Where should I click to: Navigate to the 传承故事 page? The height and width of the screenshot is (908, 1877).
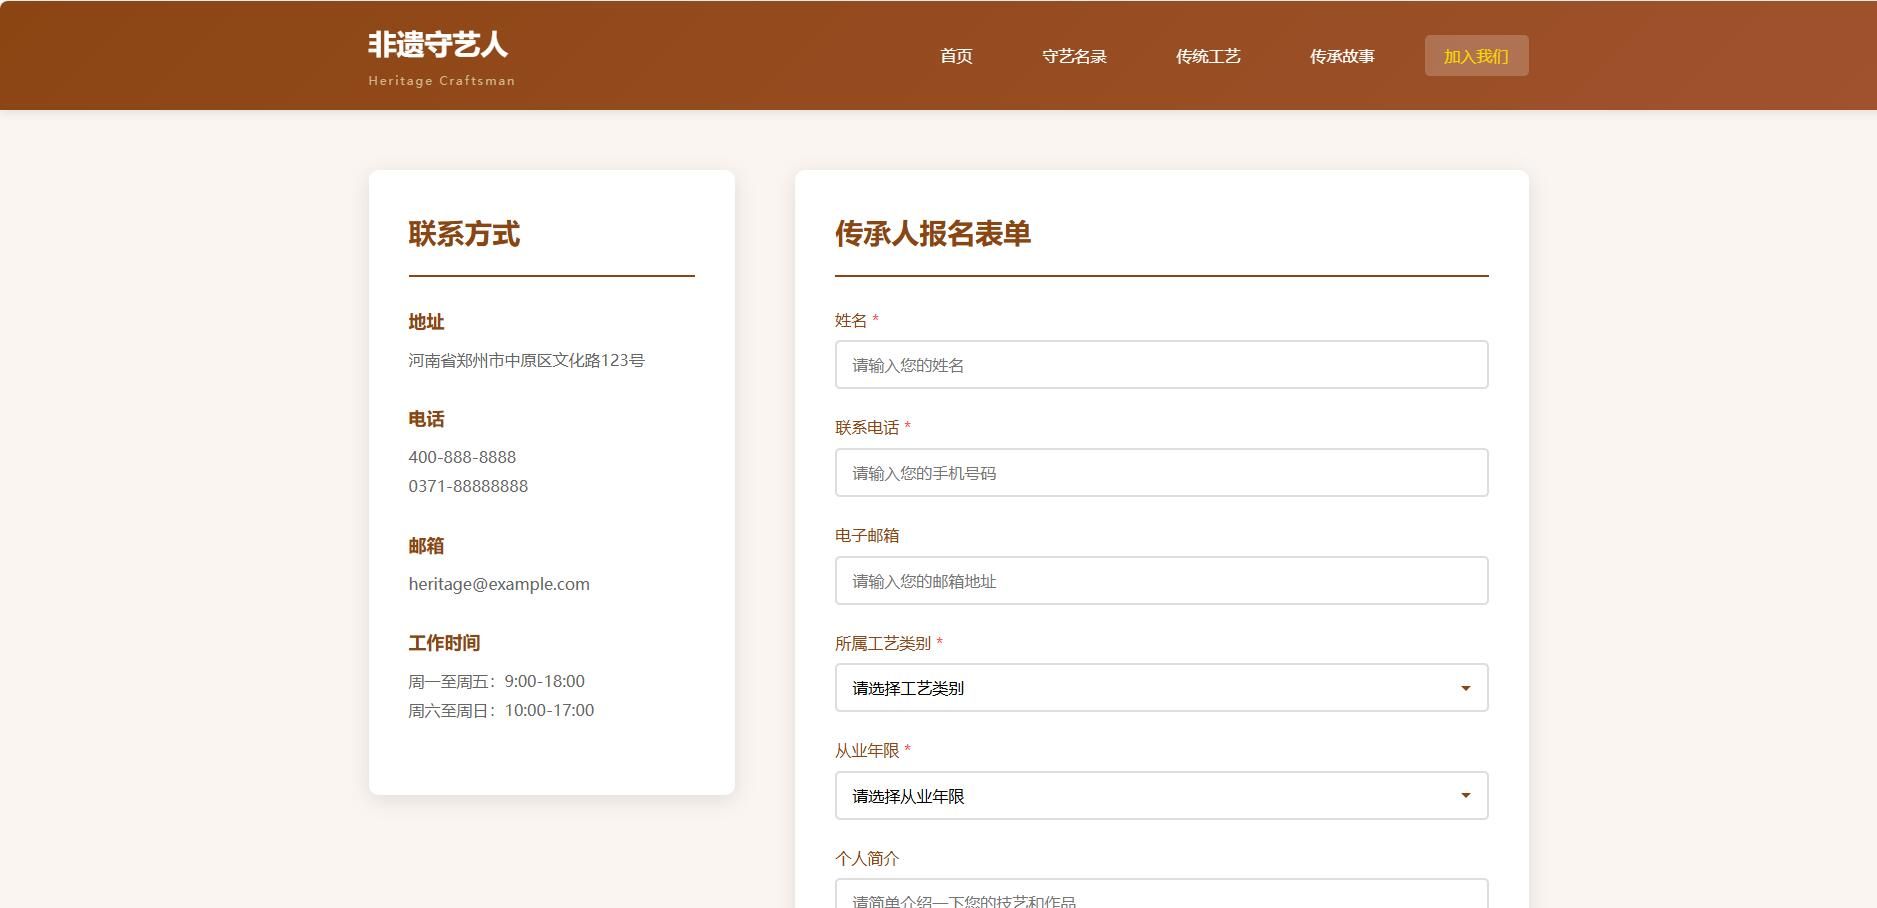pyautogui.click(x=1342, y=56)
